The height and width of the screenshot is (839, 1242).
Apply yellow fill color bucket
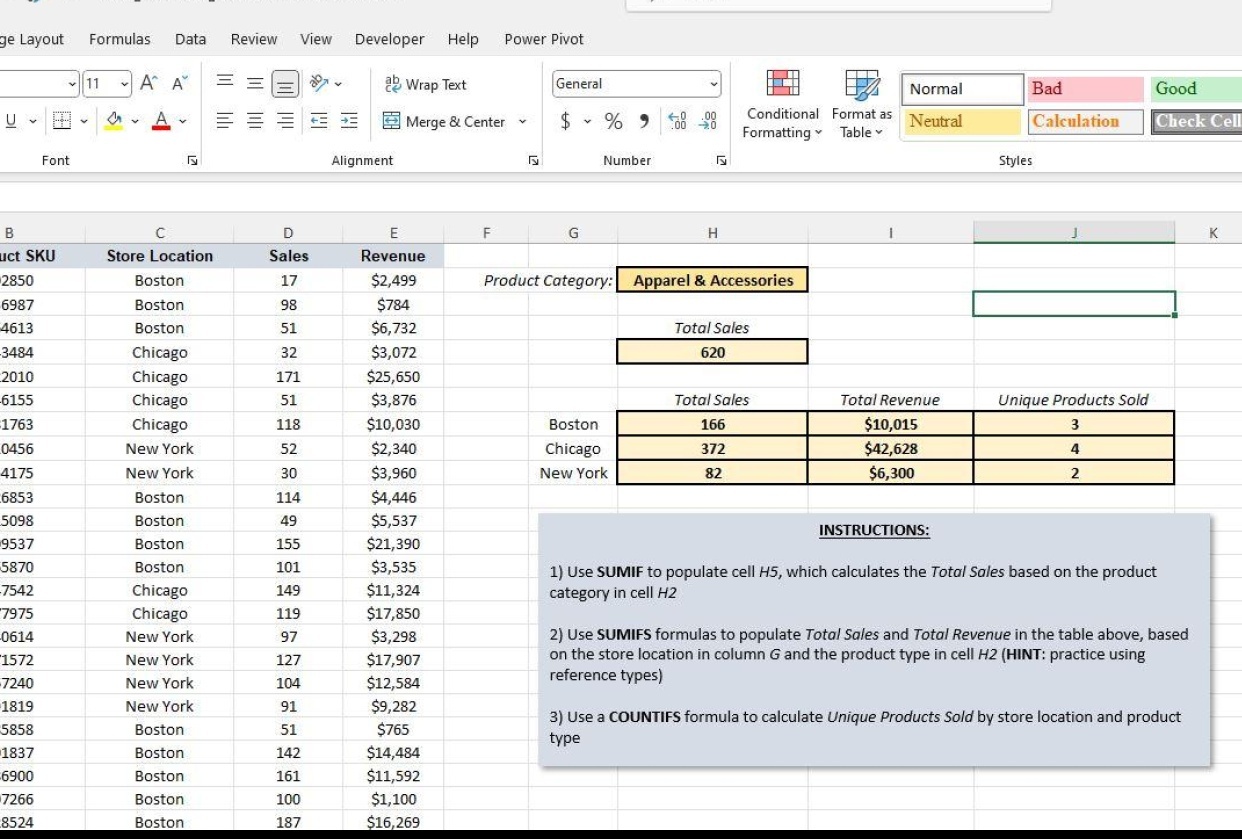114,122
